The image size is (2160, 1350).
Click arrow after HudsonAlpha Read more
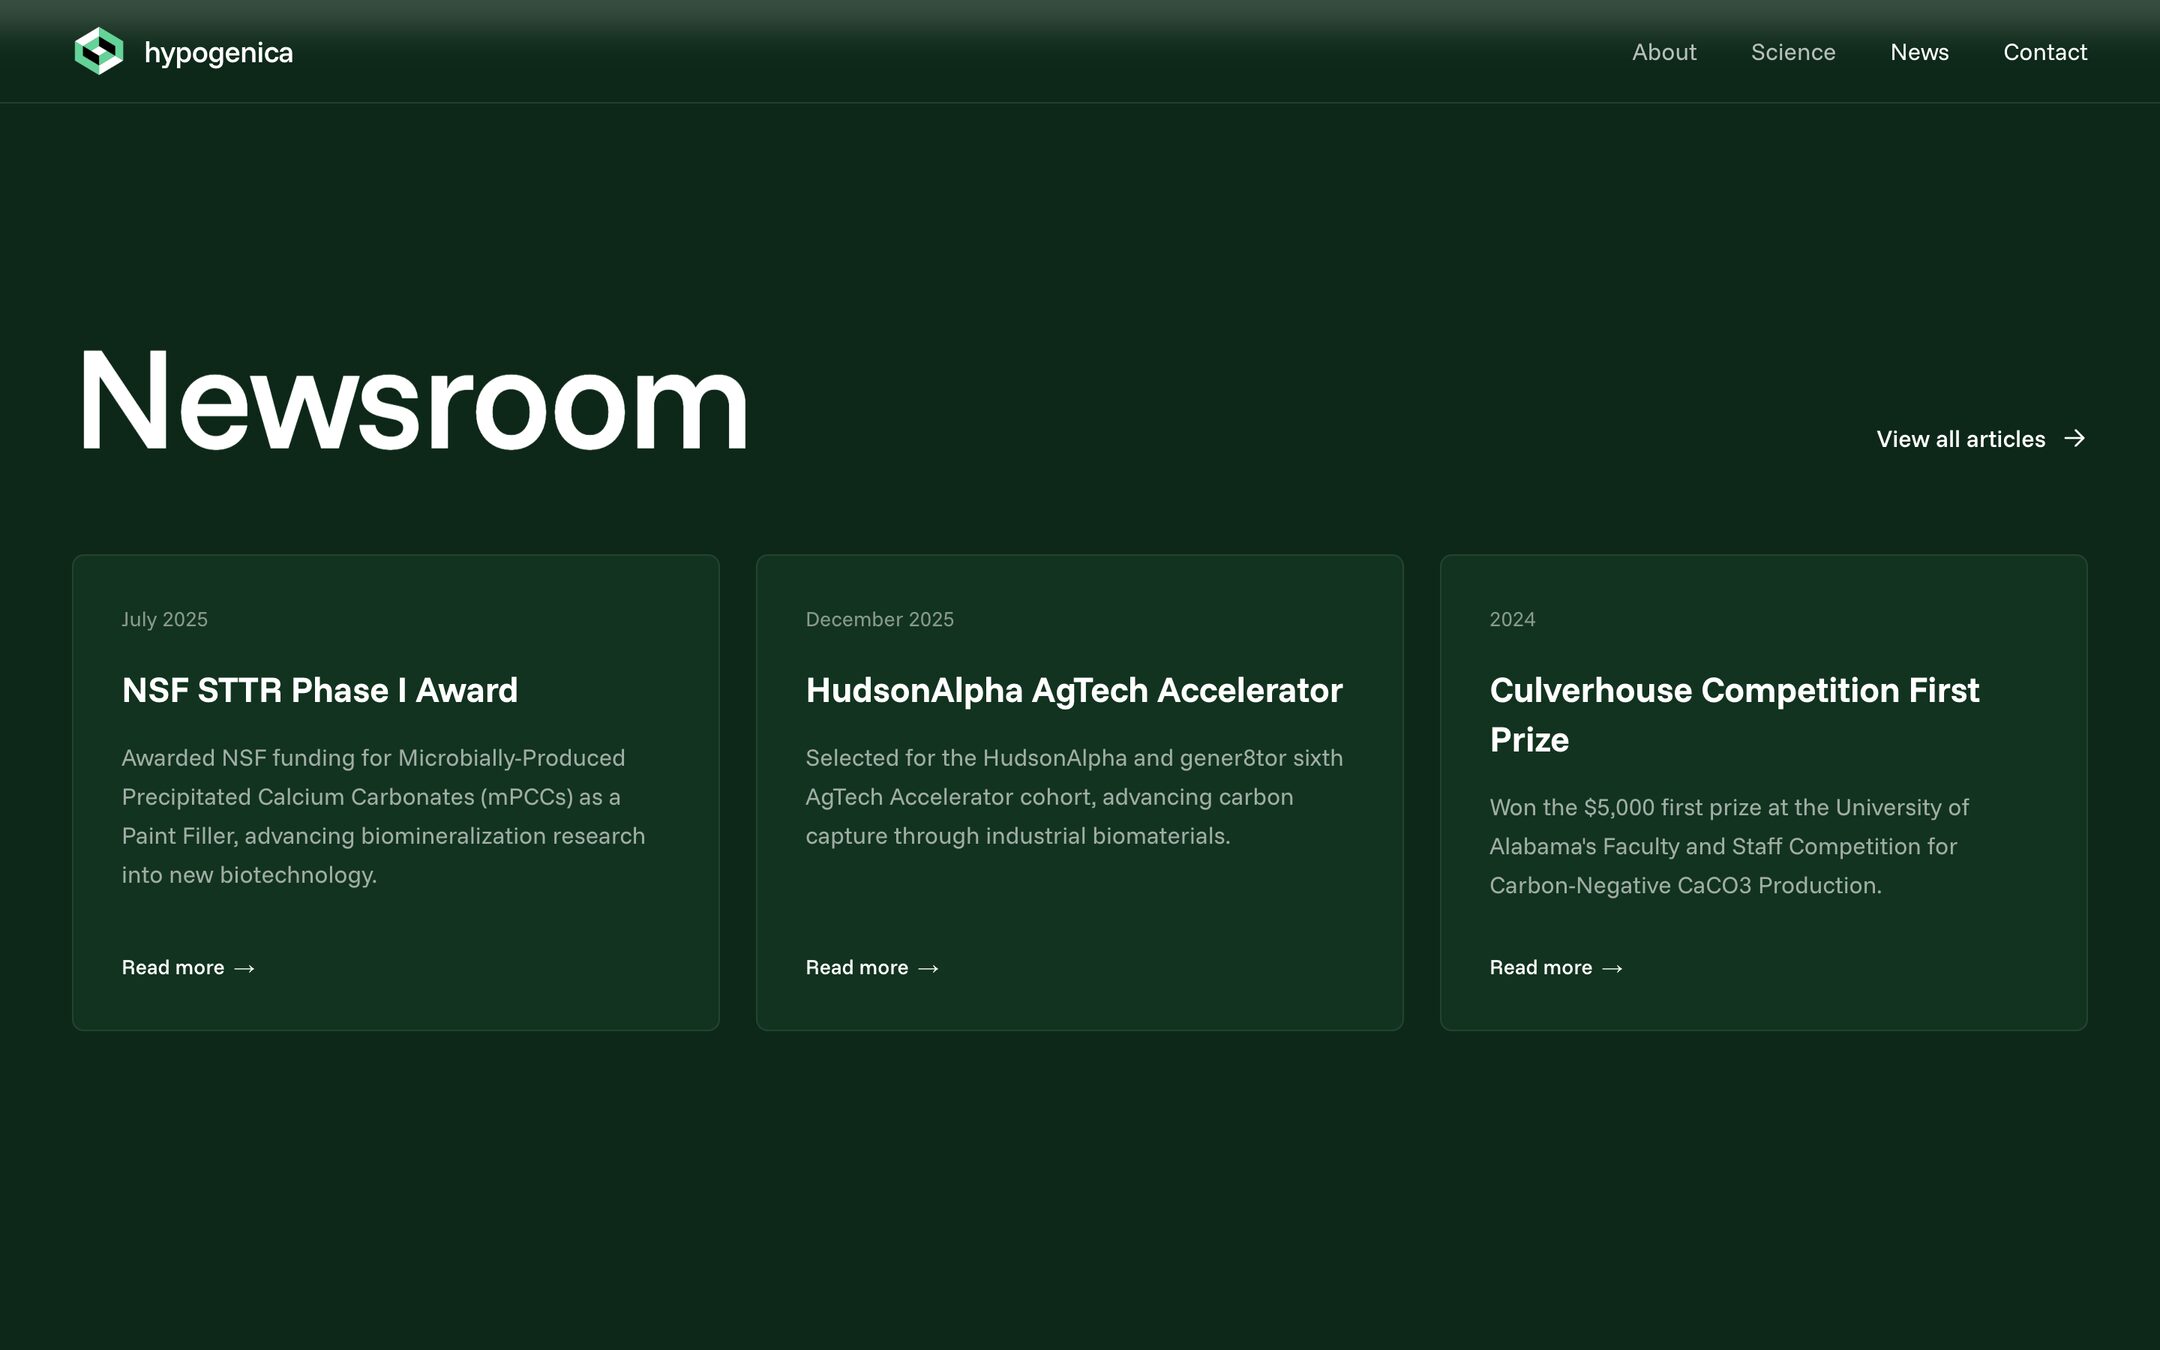tap(928, 968)
